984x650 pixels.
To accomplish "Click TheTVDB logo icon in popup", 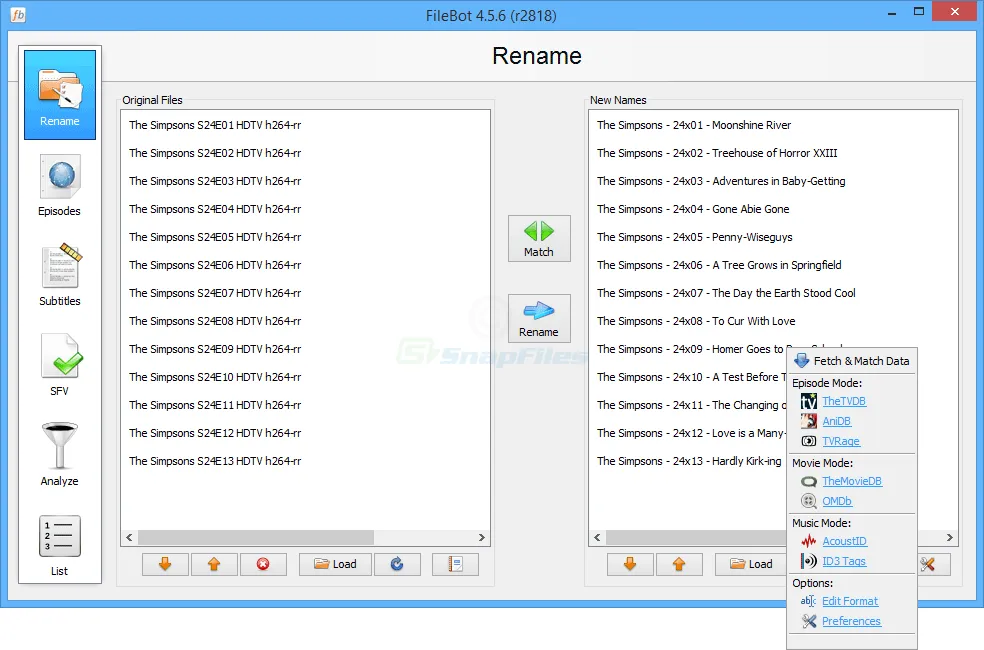I will click(809, 401).
